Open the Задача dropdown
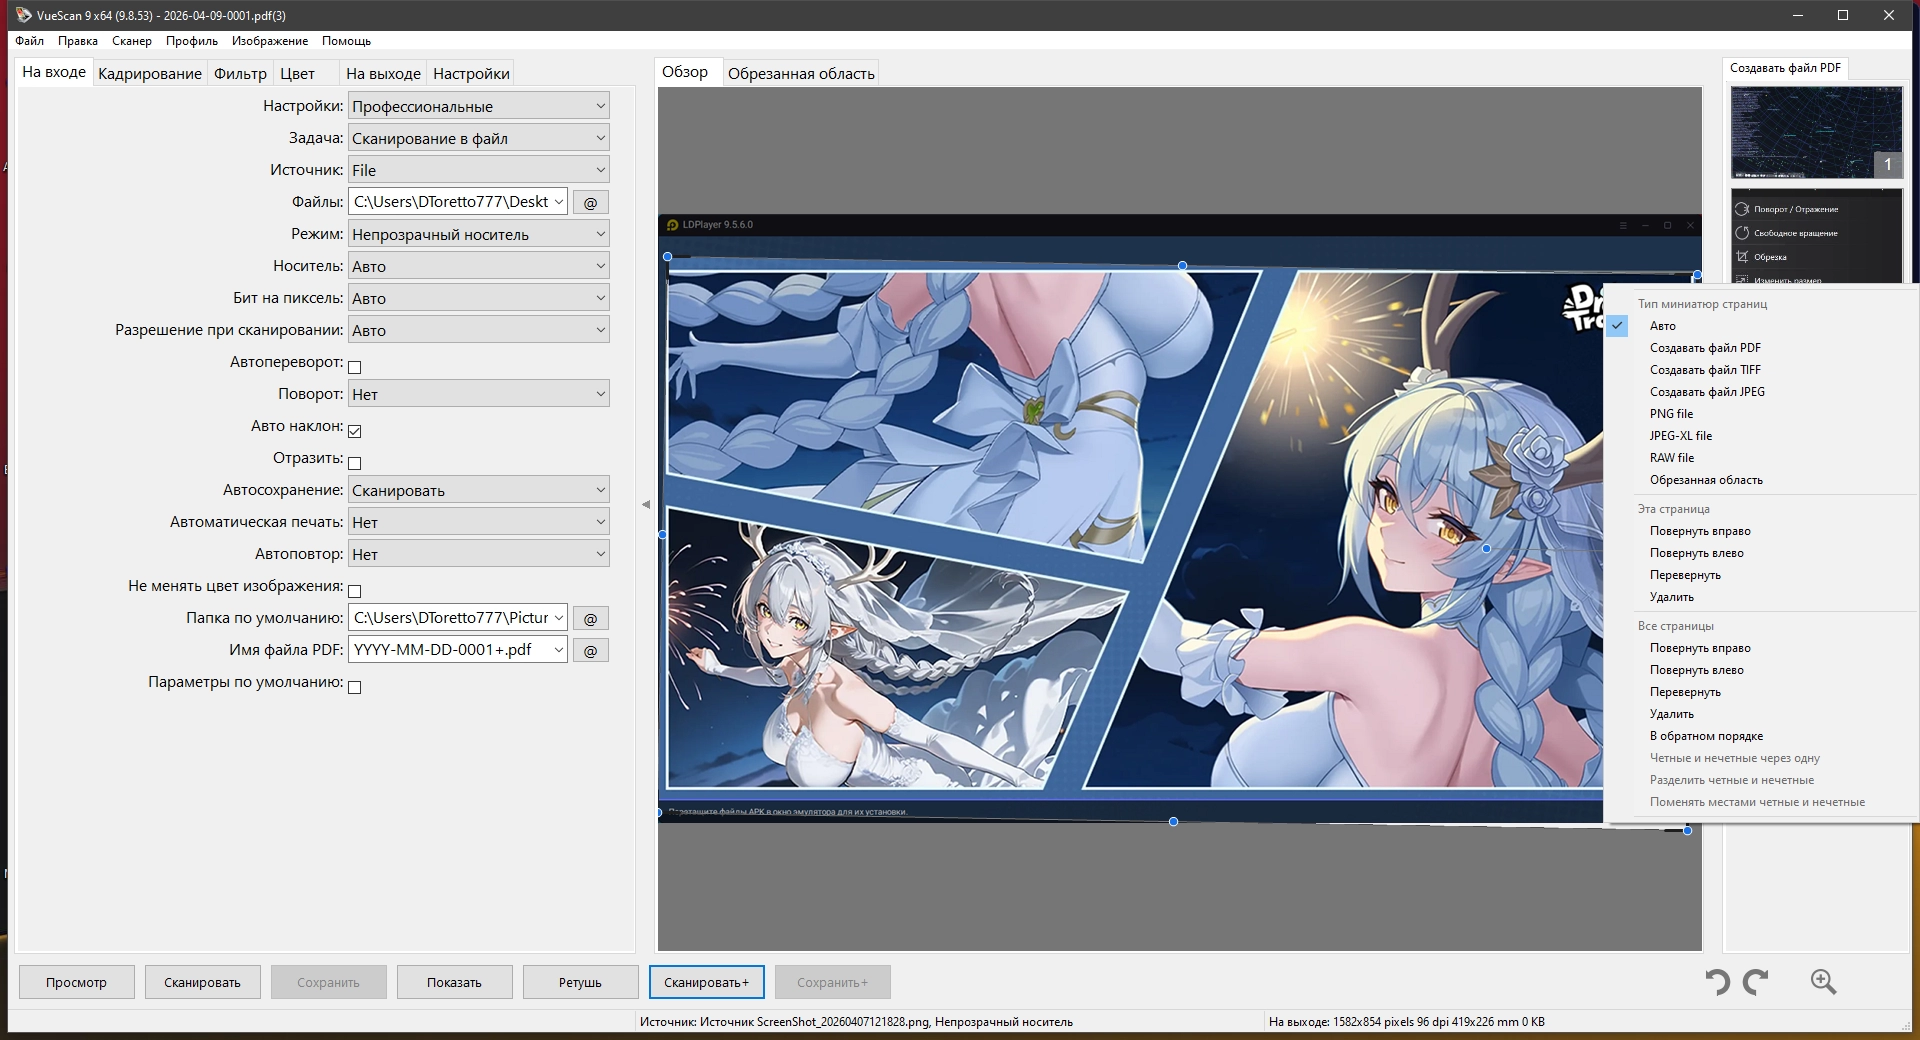Image resolution: width=1920 pixels, height=1040 pixels. [478, 138]
